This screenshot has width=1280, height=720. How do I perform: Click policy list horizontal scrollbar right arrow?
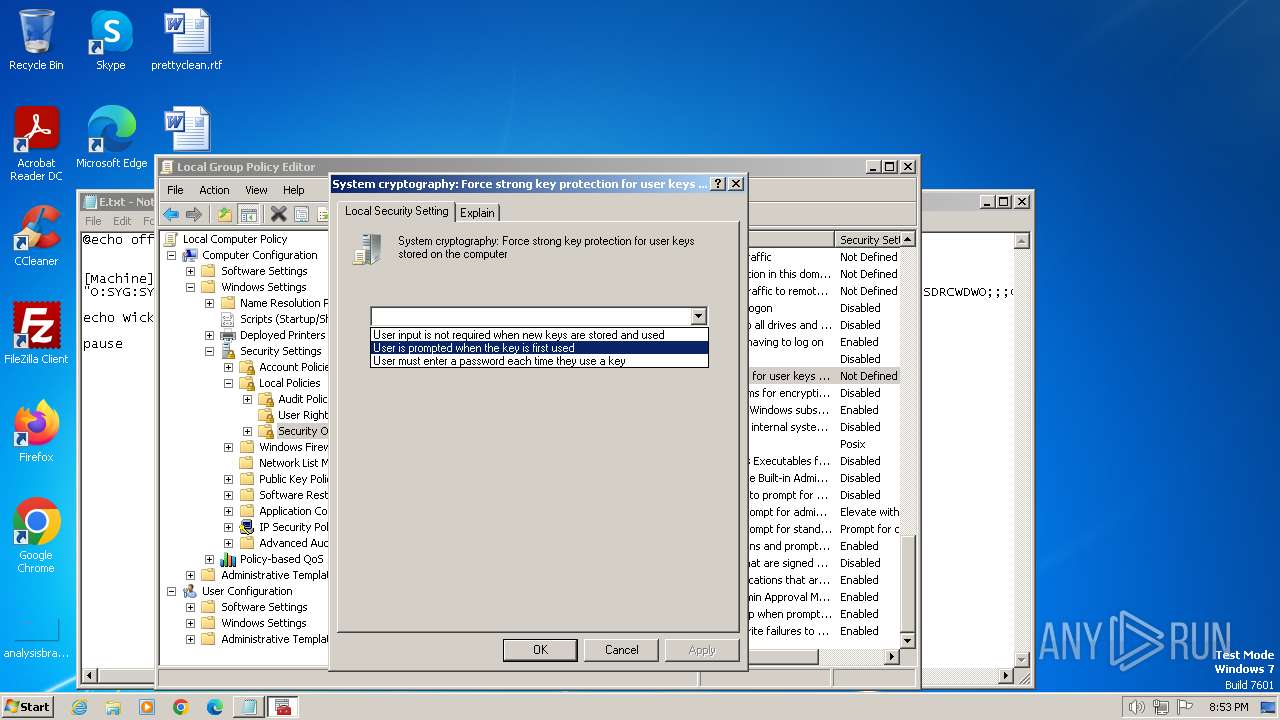(893, 657)
